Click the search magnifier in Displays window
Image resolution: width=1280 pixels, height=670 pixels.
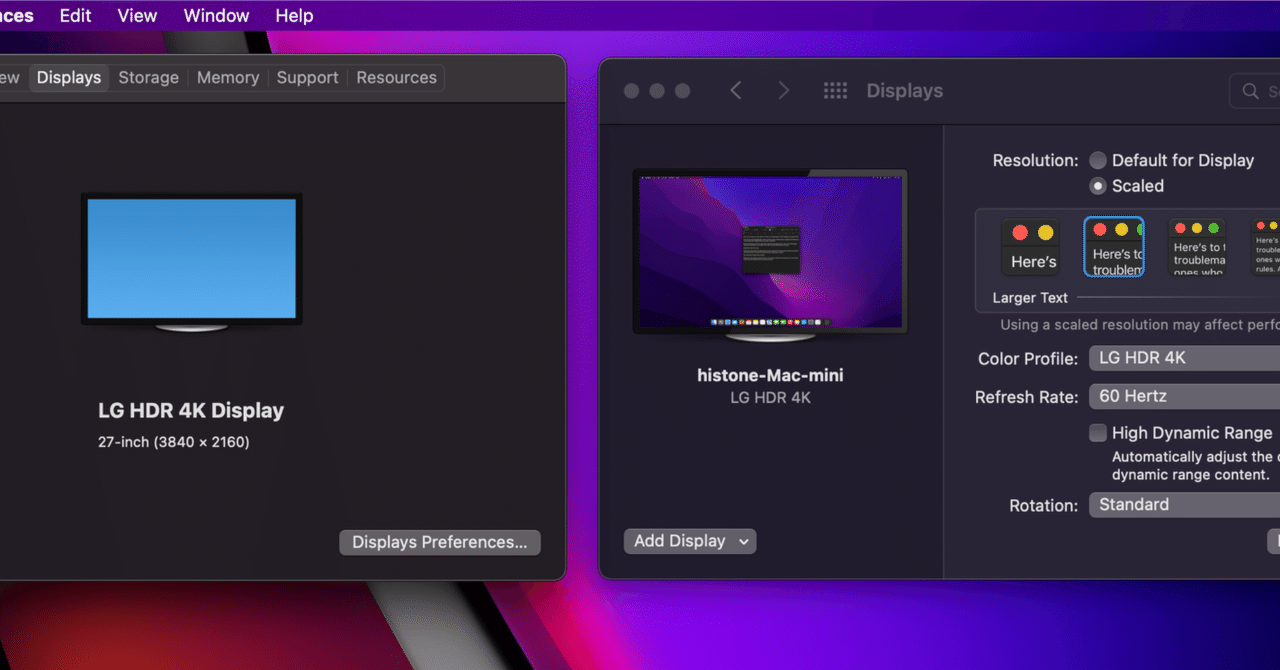[x=1251, y=91]
